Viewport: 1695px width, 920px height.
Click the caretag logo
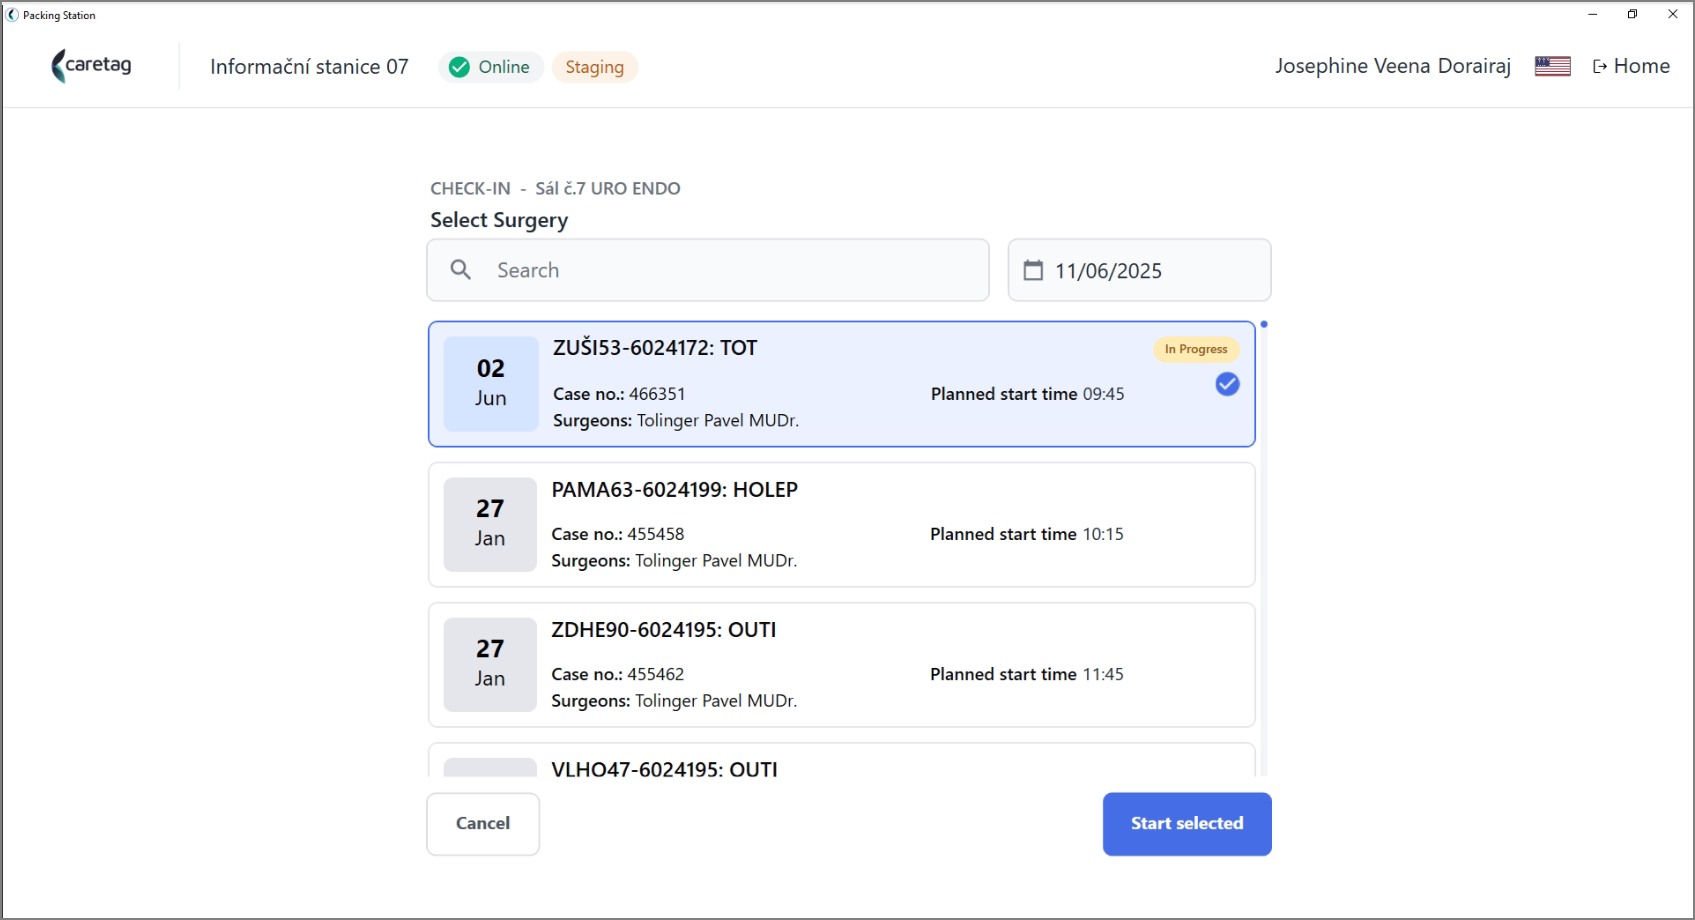click(91, 66)
